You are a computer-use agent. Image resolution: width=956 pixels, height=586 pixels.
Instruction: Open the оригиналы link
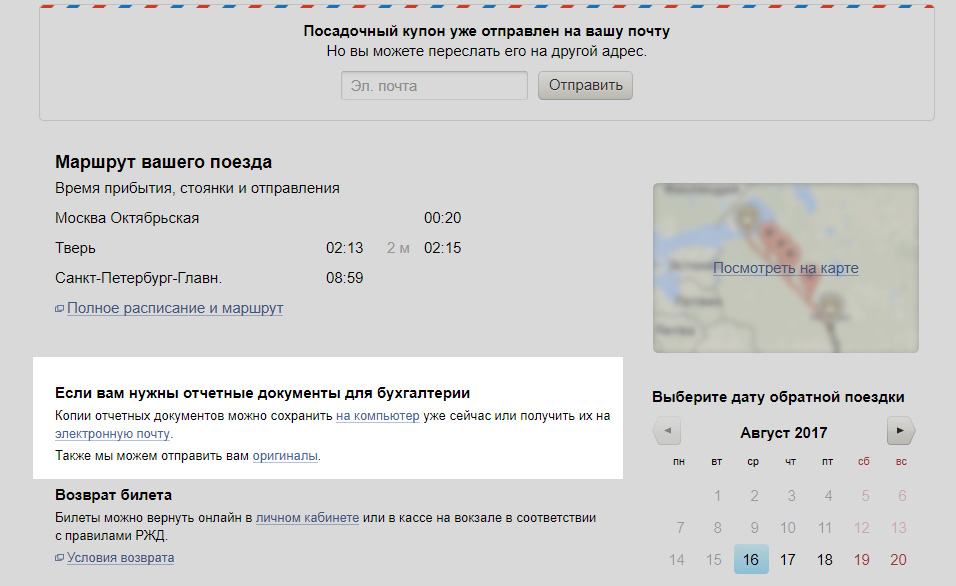point(285,456)
